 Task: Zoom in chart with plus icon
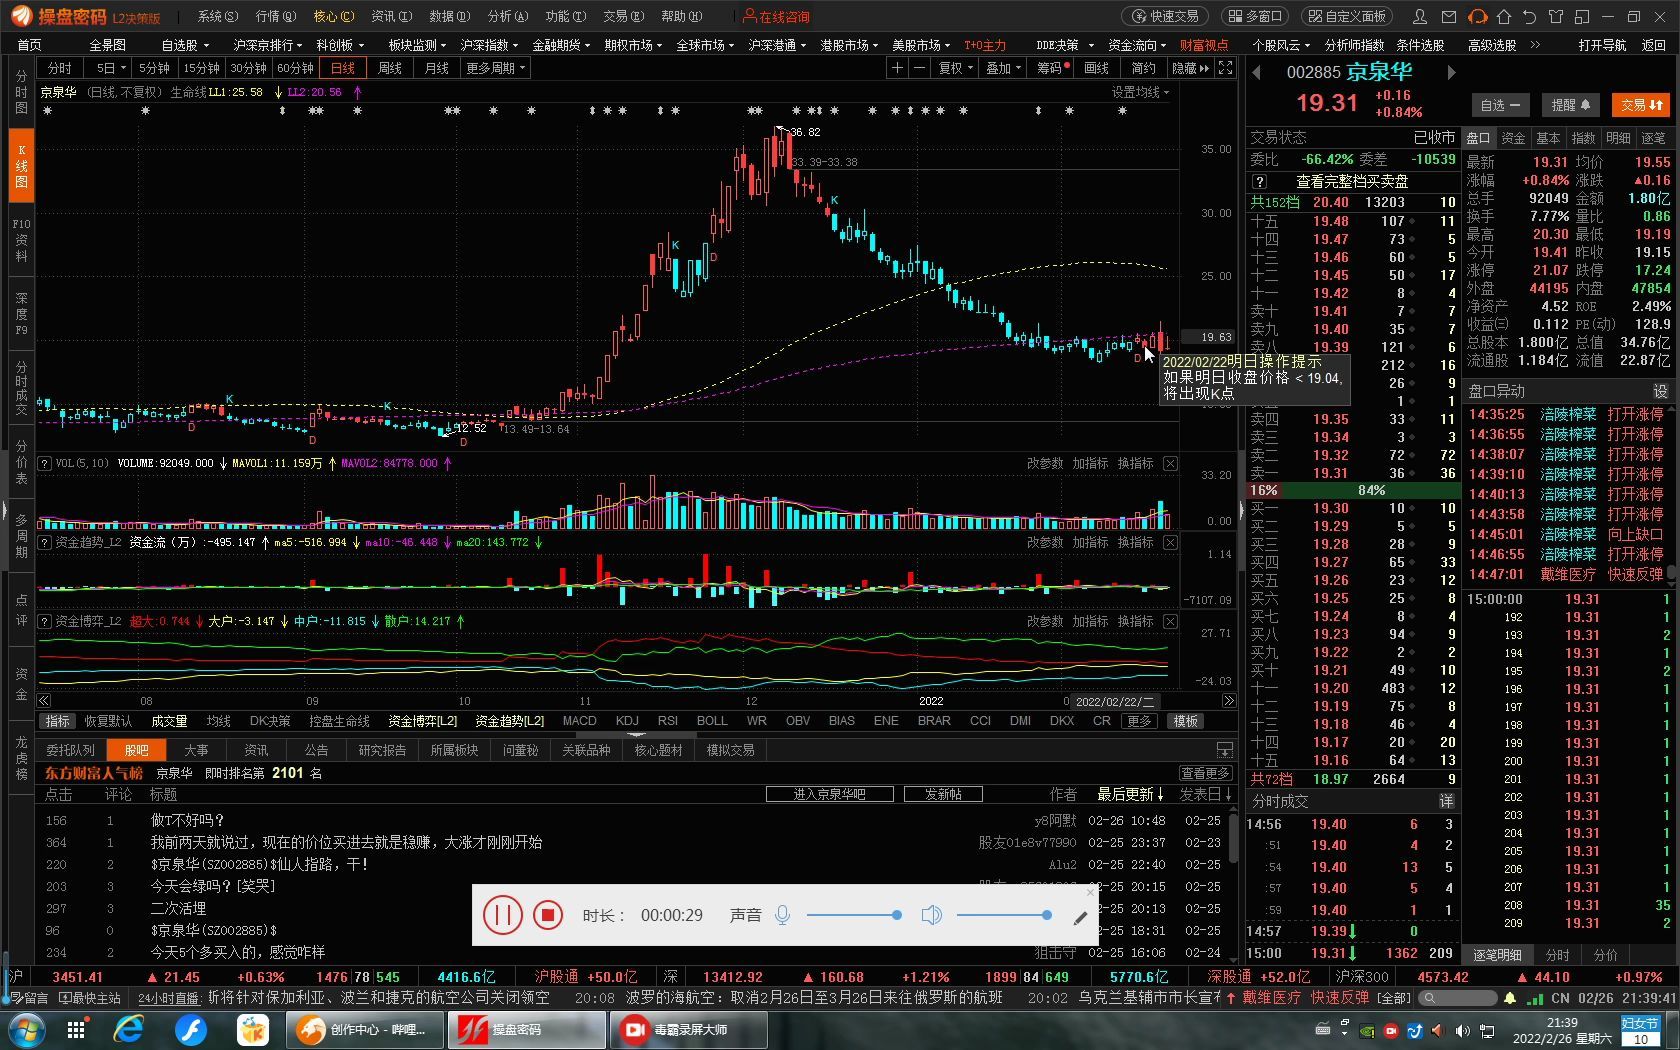[897, 68]
